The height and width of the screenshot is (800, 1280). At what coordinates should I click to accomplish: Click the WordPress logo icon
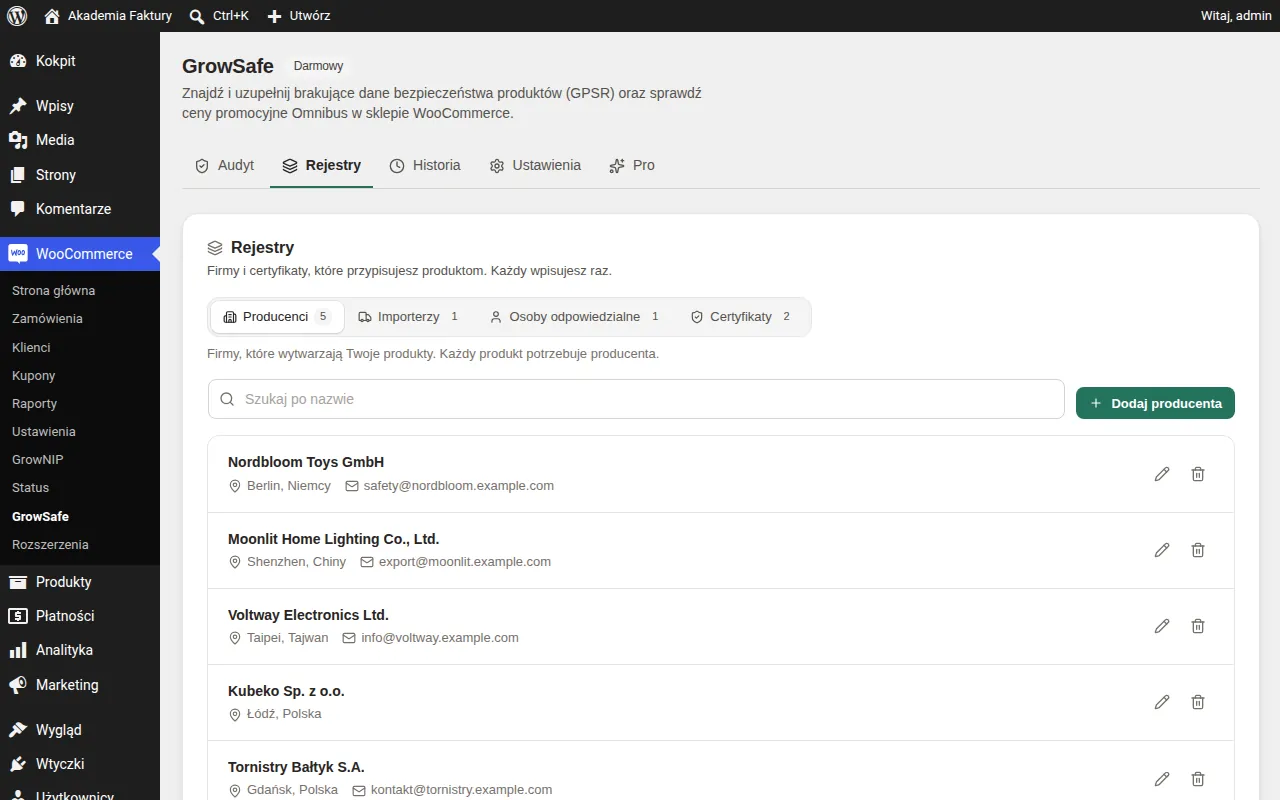pyautogui.click(x=17, y=16)
